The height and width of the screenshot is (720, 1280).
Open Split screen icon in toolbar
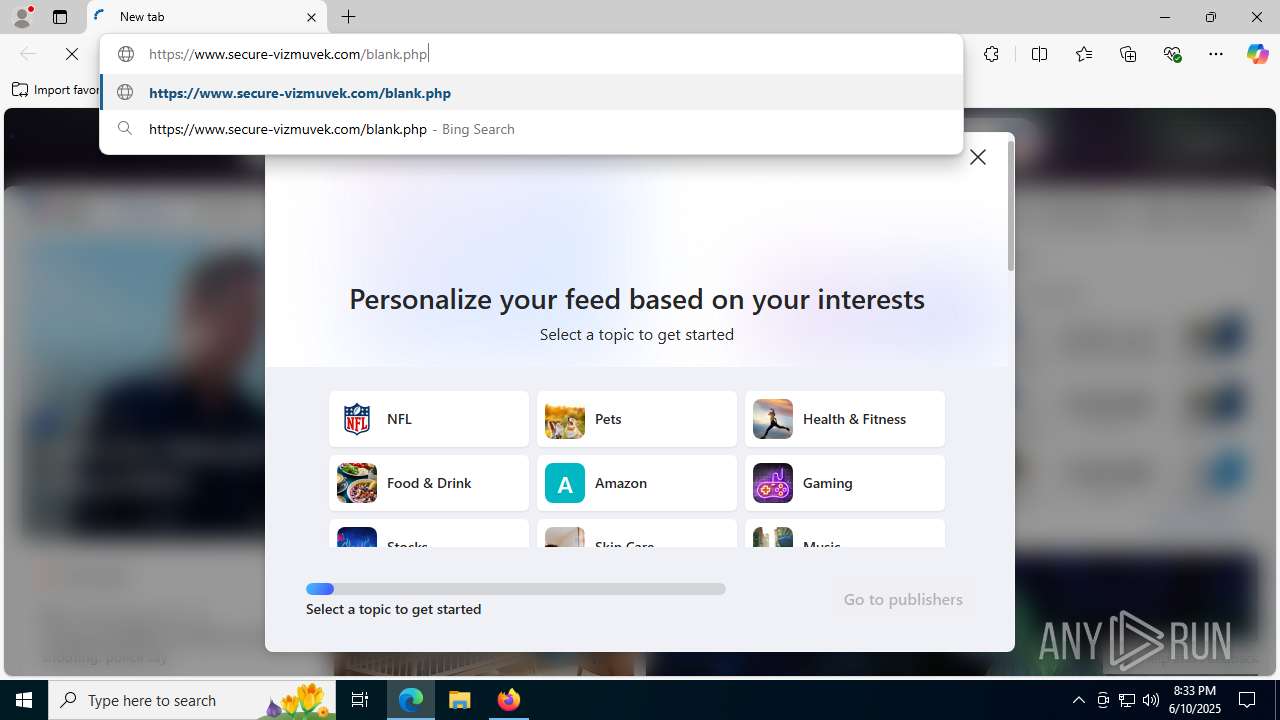pyautogui.click(x=1039, y=54)
